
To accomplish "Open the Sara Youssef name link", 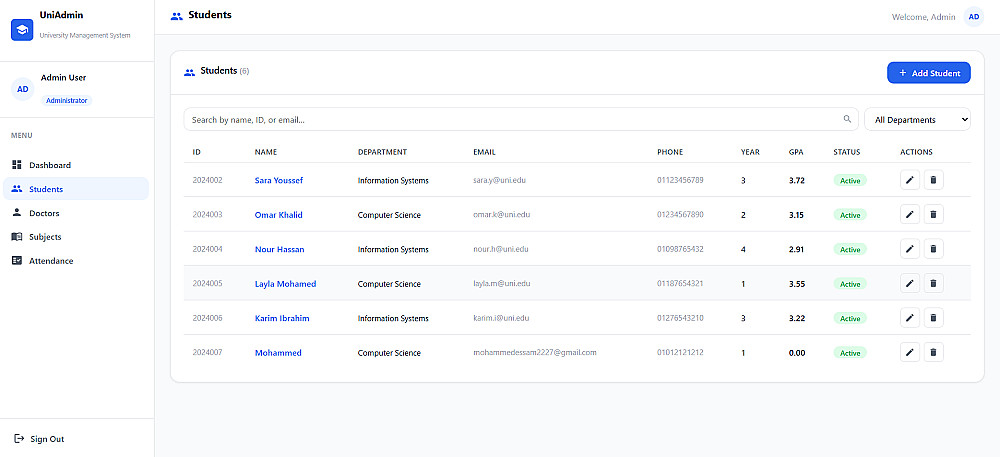I will point(279,180).
